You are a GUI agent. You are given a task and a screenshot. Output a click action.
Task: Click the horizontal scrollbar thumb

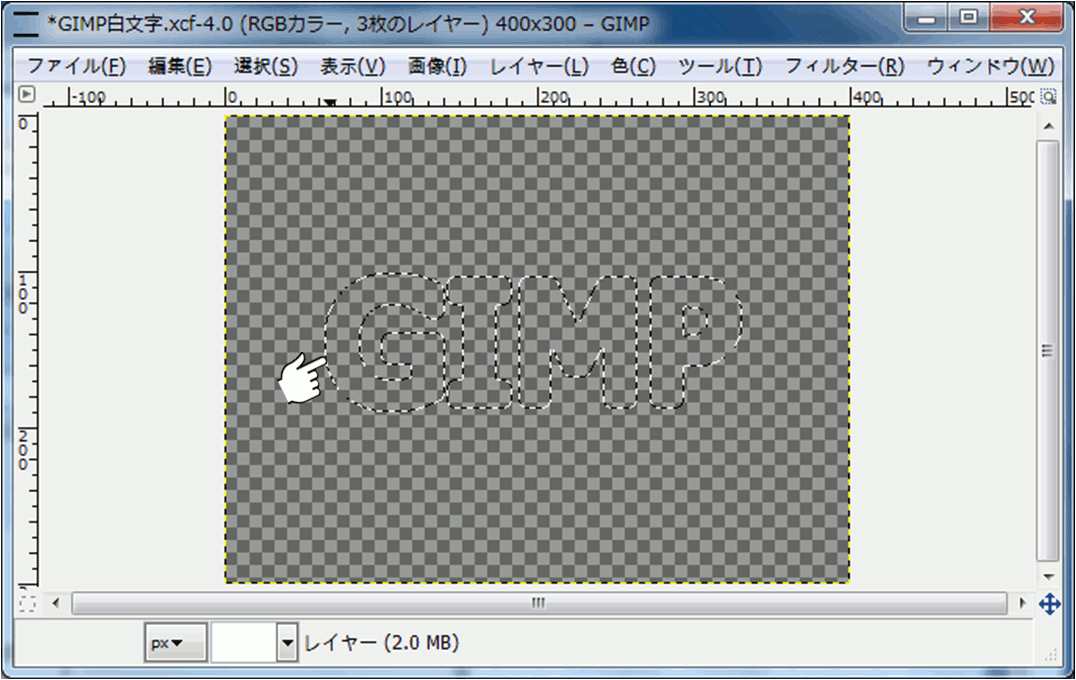click(538, 603)
